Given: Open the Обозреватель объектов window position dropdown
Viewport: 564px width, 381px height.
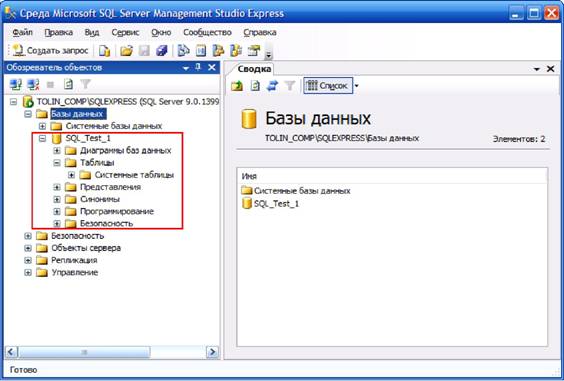Looking at the screenshot, I should coord(186,68).
